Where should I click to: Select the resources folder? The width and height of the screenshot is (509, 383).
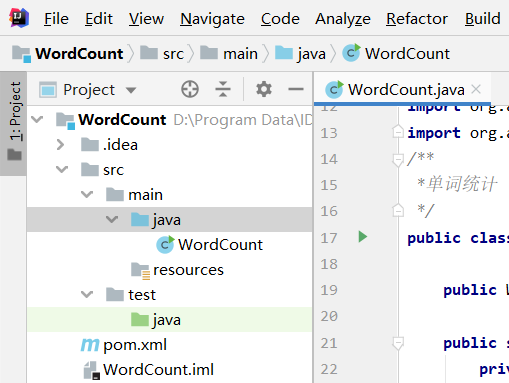[x=169, y=270]
